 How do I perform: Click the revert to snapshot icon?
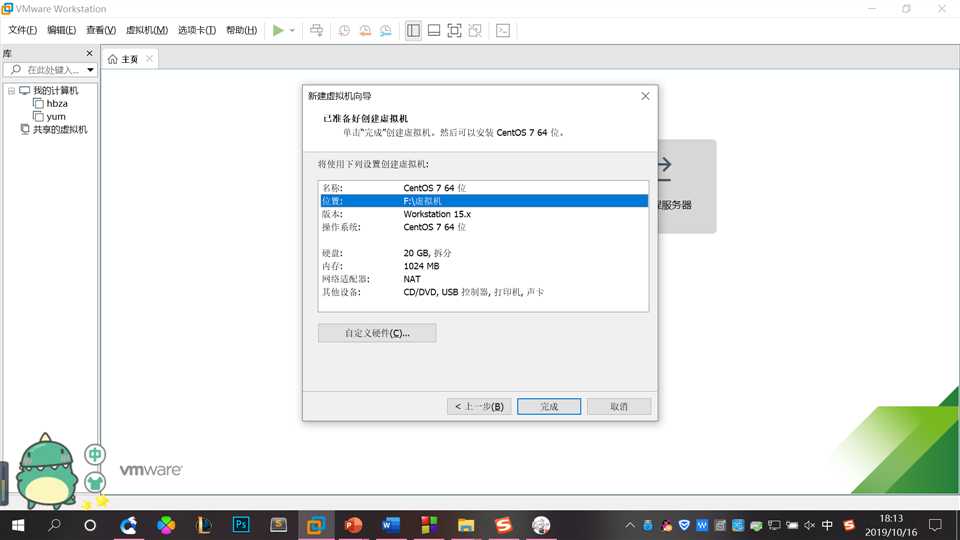[x=365, y=30]
